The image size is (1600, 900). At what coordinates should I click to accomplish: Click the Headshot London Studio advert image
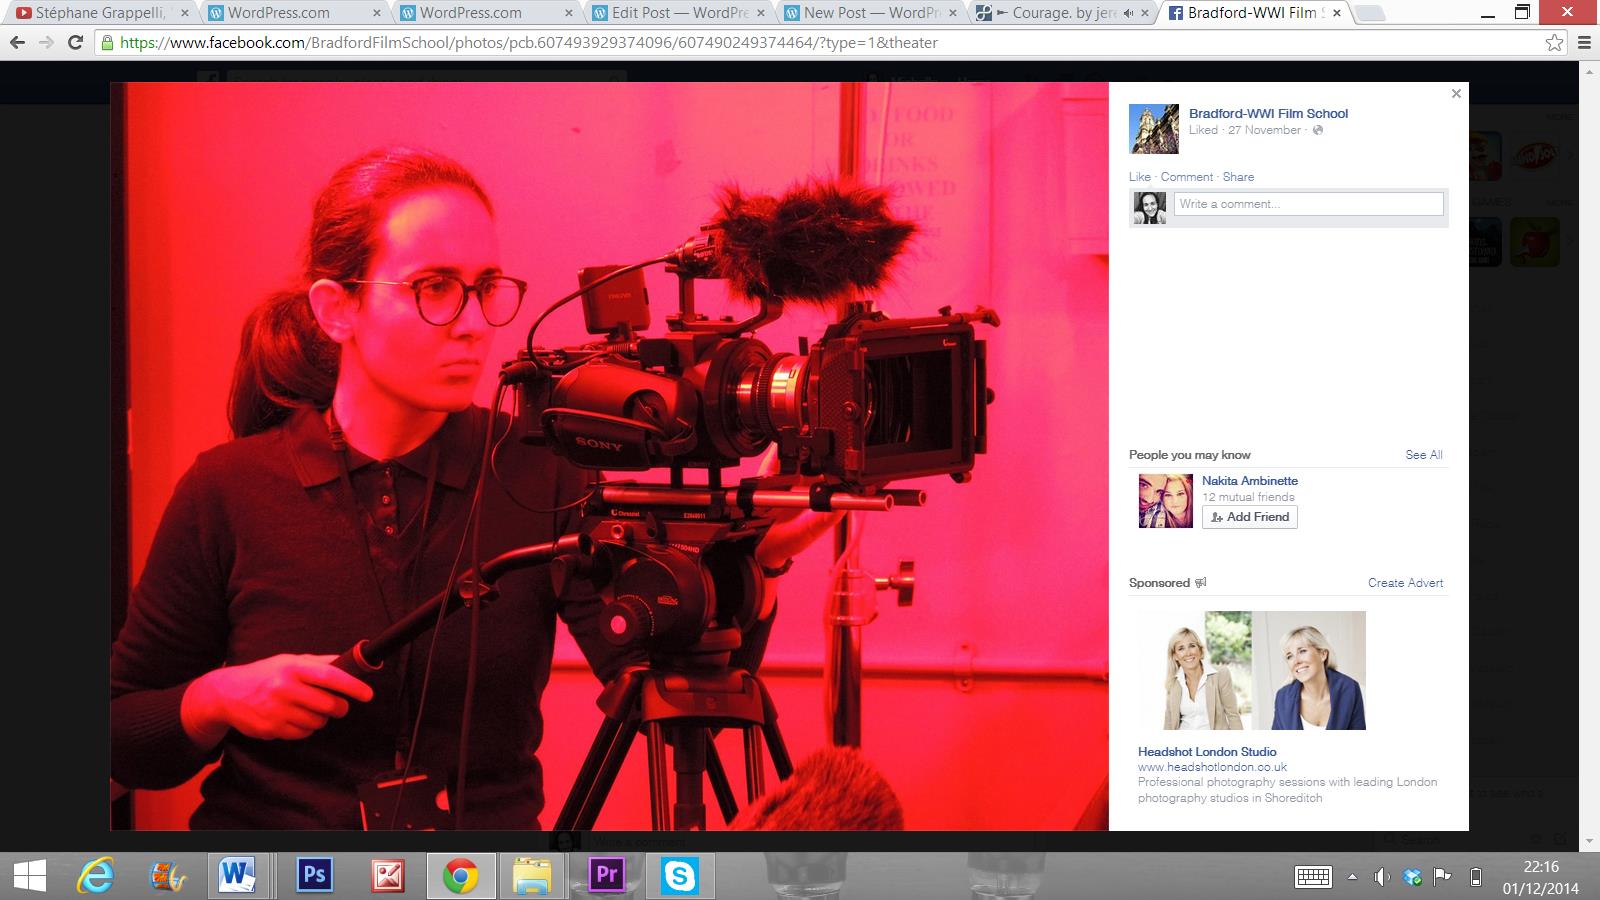pyautogui.click(x=1252, y=670)
